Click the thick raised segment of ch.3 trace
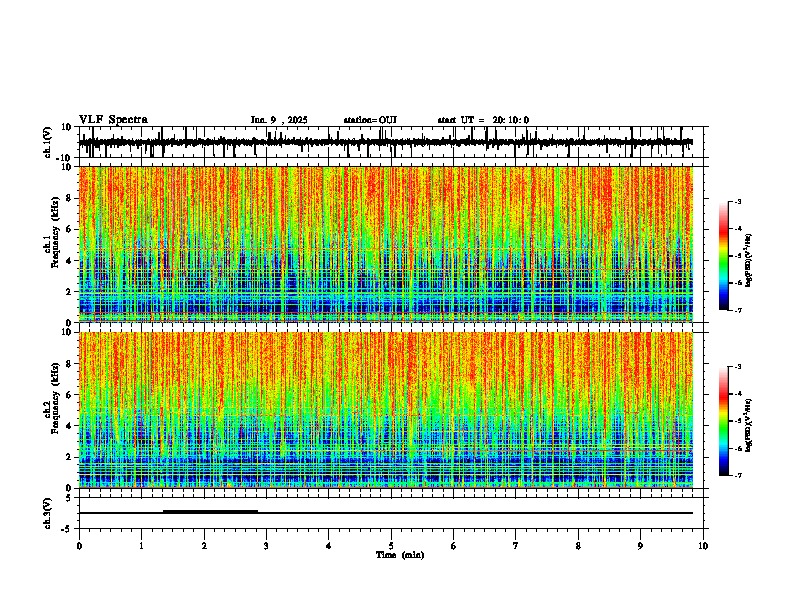 point(210,511)
